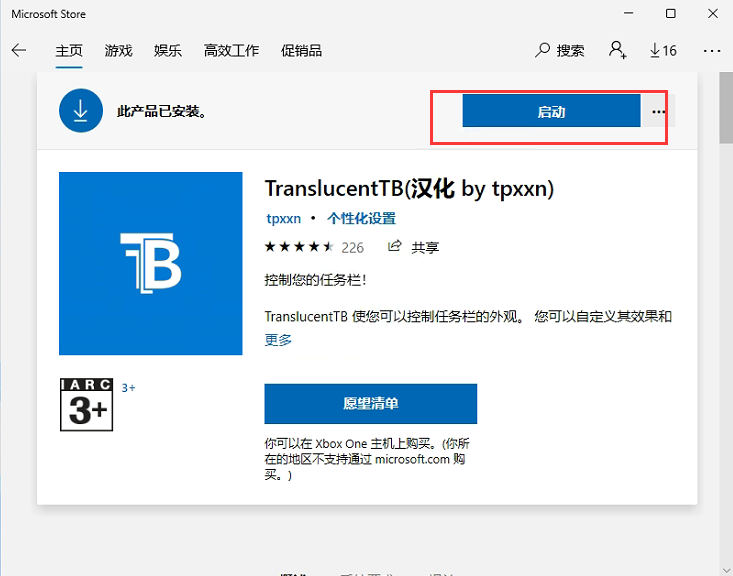Select the 高效工作 tab
This screenshot has height=576, width=733.
pos(231,50)
